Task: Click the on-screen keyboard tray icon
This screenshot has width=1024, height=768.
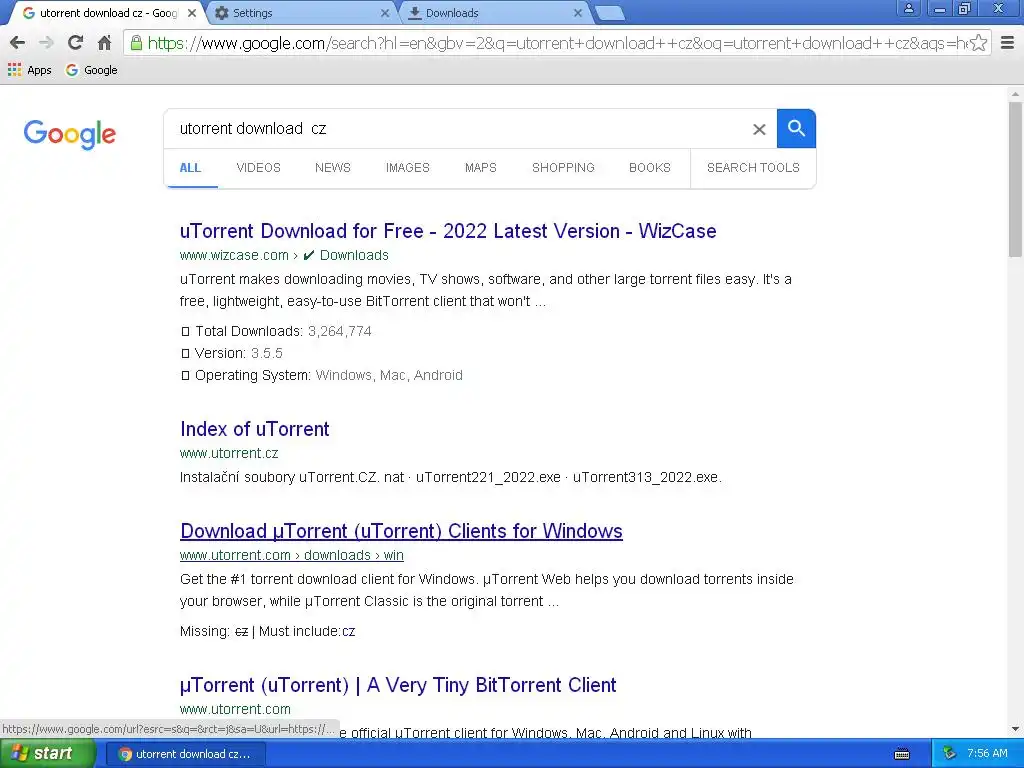Action: [902, 754]
